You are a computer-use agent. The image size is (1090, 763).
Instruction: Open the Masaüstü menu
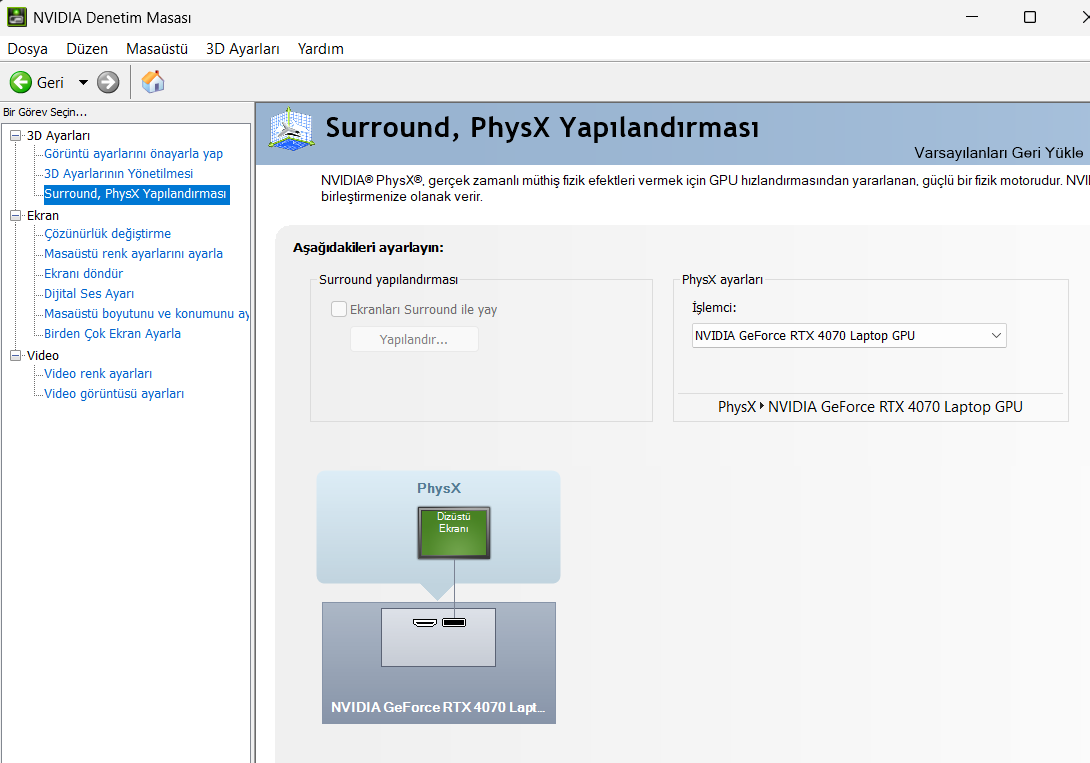(157, 49)
